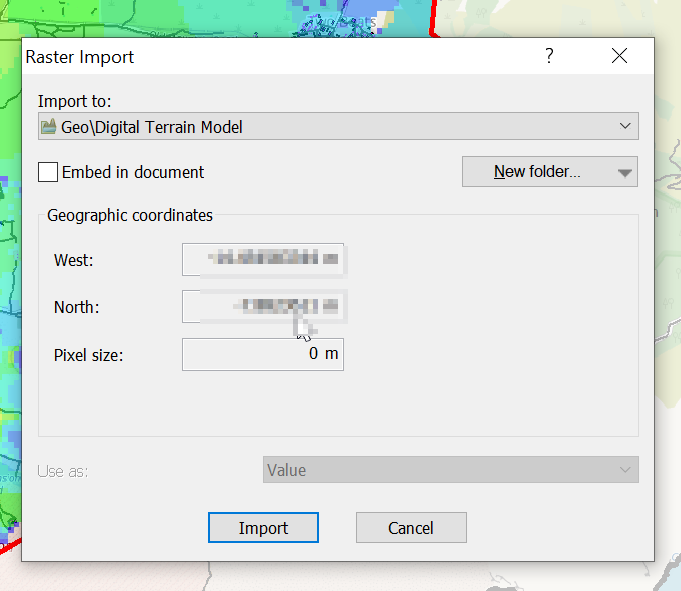Open the Use as Value dropdown
The width and height of the screenshot is (681, 591).
click(x=450, y=470)
